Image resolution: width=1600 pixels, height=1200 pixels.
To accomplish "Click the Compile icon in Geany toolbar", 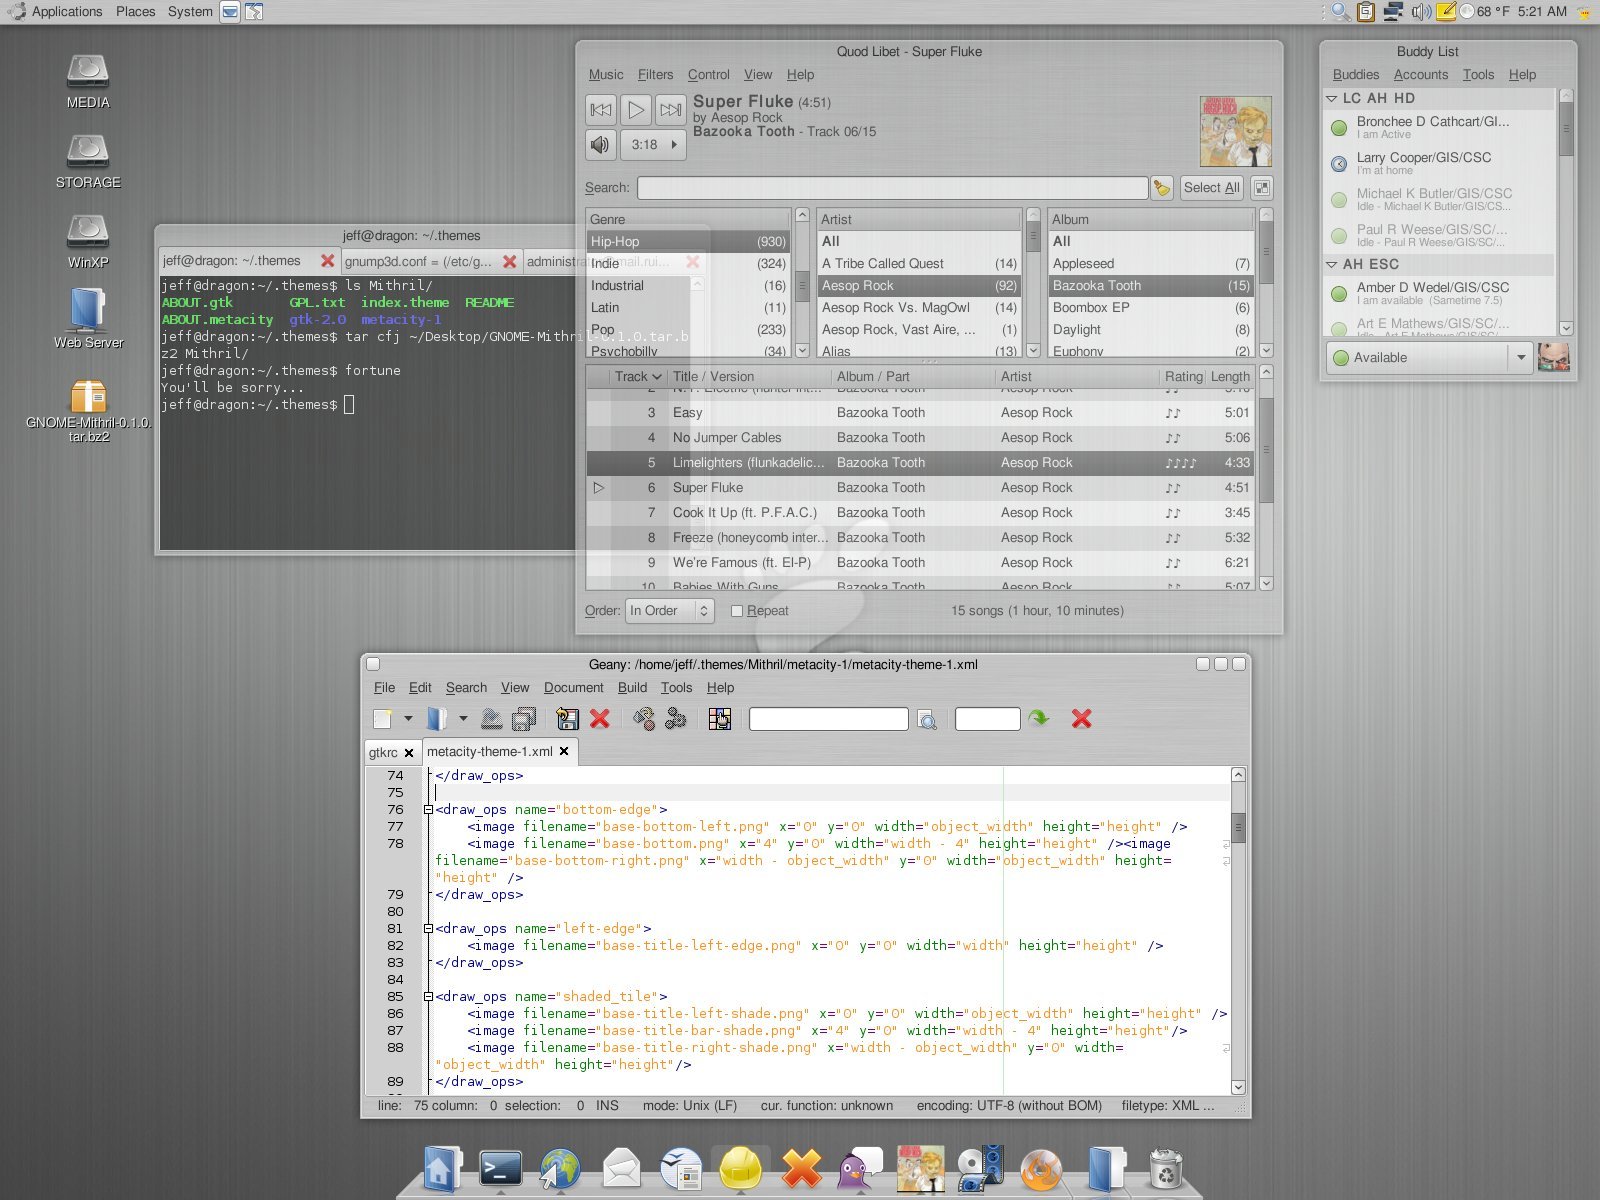I will coord(644,718).
